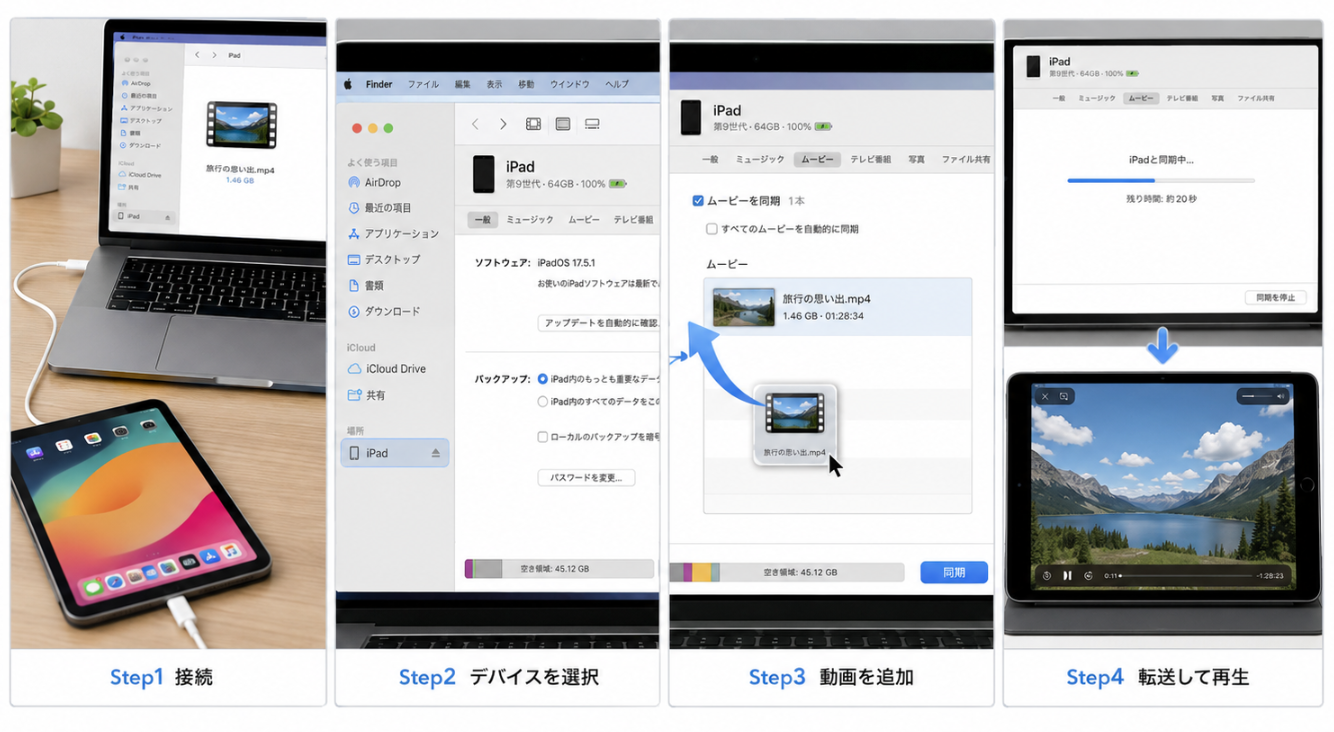The image size is (1334, 732).
Task: Eject iPad using the sidebar eject icon
Action: [x=435, y=453]
